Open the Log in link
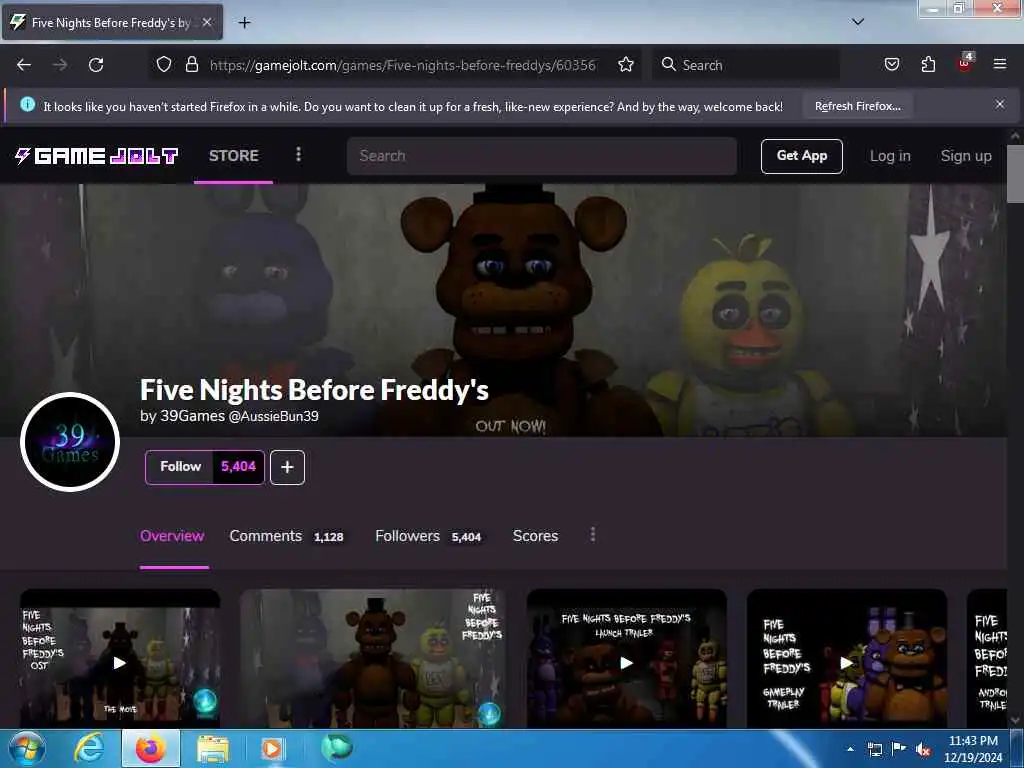 point(889,156)
